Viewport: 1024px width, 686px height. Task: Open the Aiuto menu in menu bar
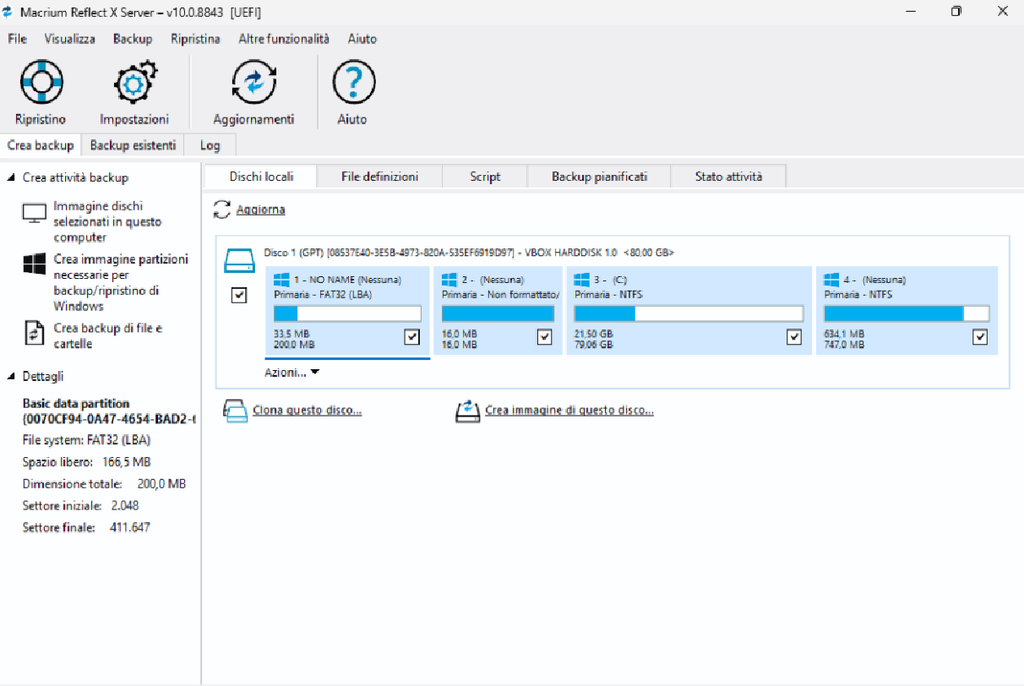(x=362, y=39)
